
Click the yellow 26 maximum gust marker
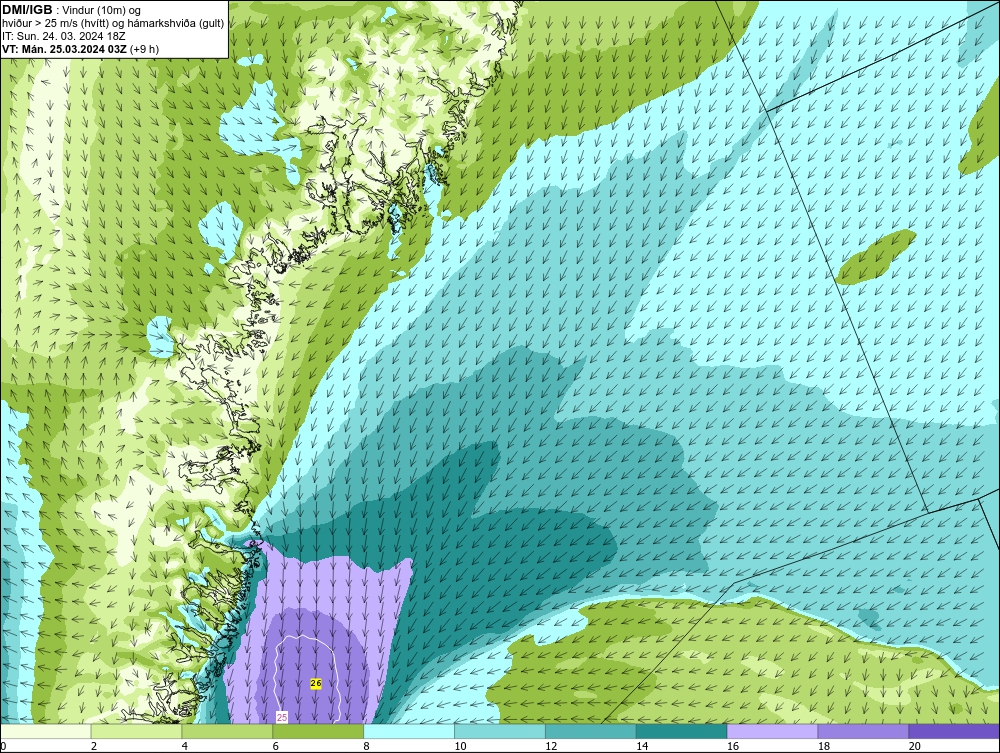pos(316,683)
